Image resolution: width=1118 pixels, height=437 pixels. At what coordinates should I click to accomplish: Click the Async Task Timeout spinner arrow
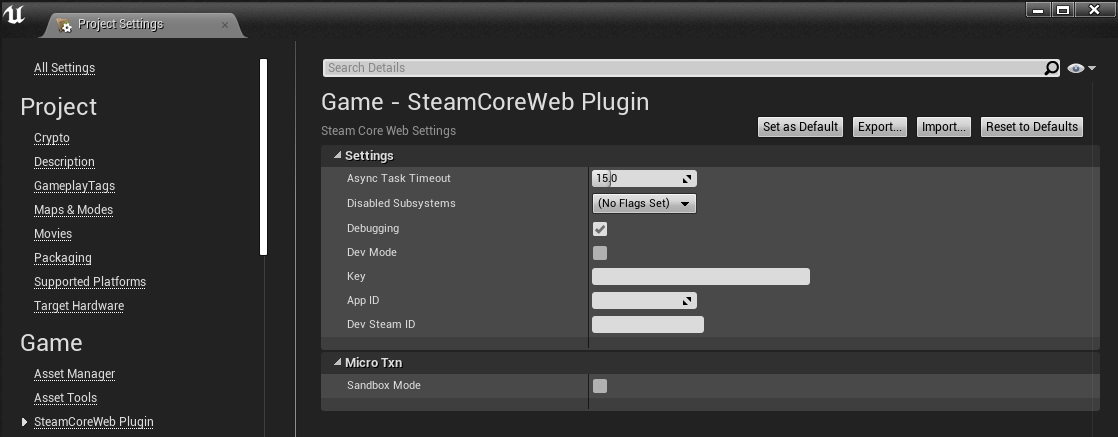(x=687, y=178)
